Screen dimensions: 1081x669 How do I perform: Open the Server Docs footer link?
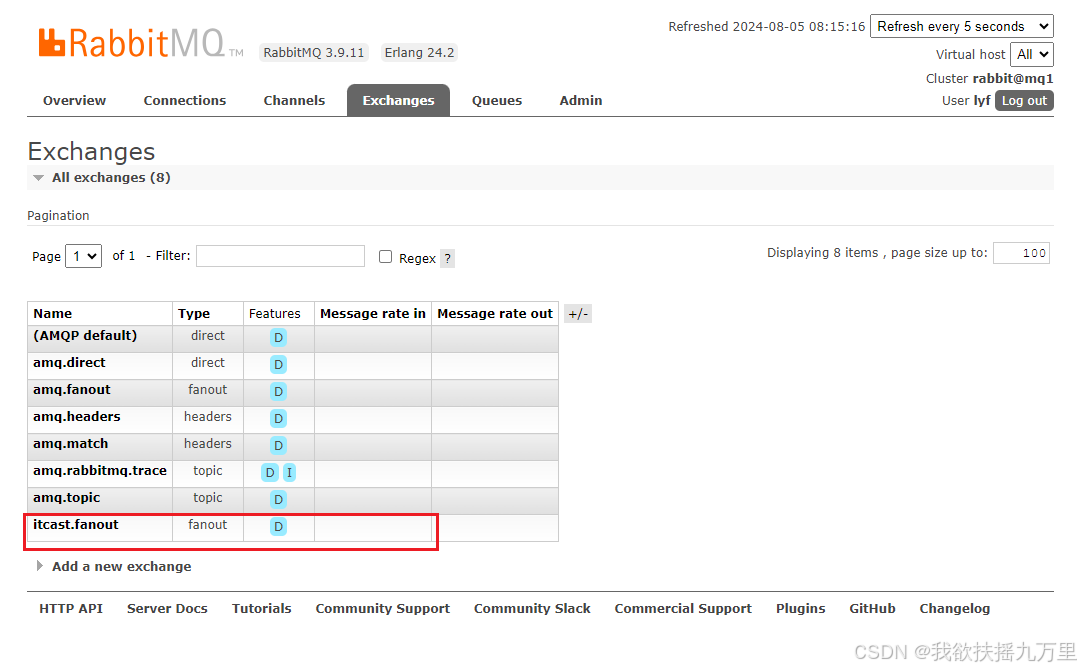click(168, 609)
